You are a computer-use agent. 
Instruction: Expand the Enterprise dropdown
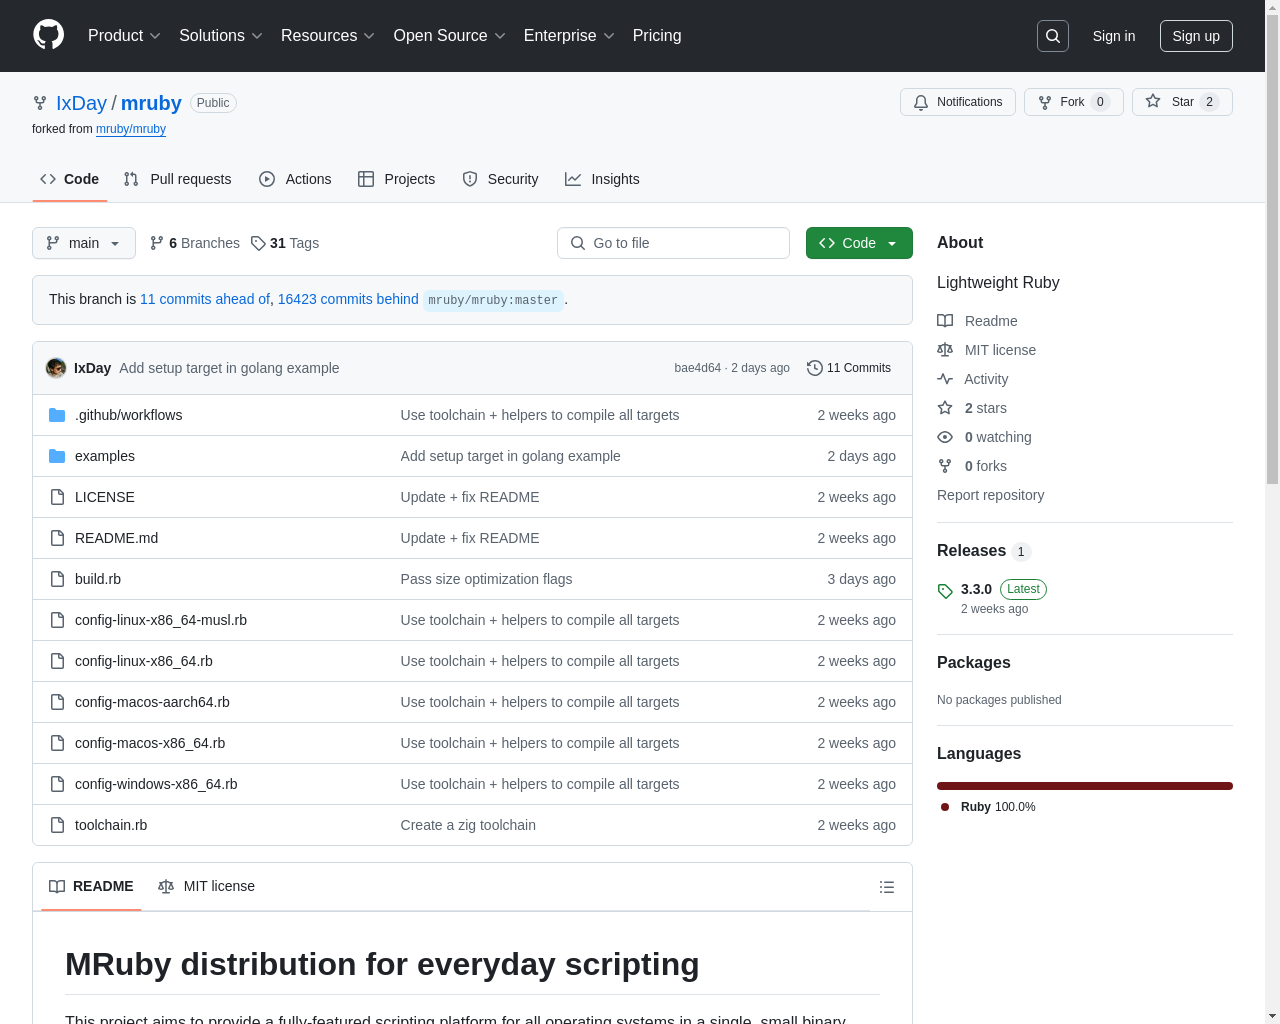[x=569, y=36]
